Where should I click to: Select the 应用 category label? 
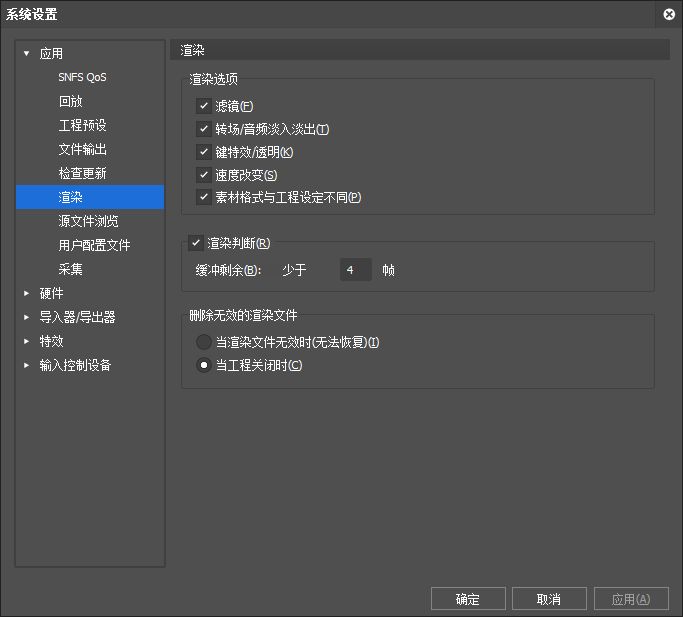[x=51, y=54]
